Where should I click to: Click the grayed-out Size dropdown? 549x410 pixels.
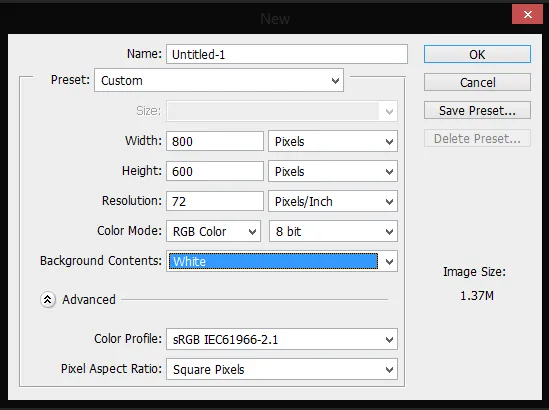[x=282, y=111]
